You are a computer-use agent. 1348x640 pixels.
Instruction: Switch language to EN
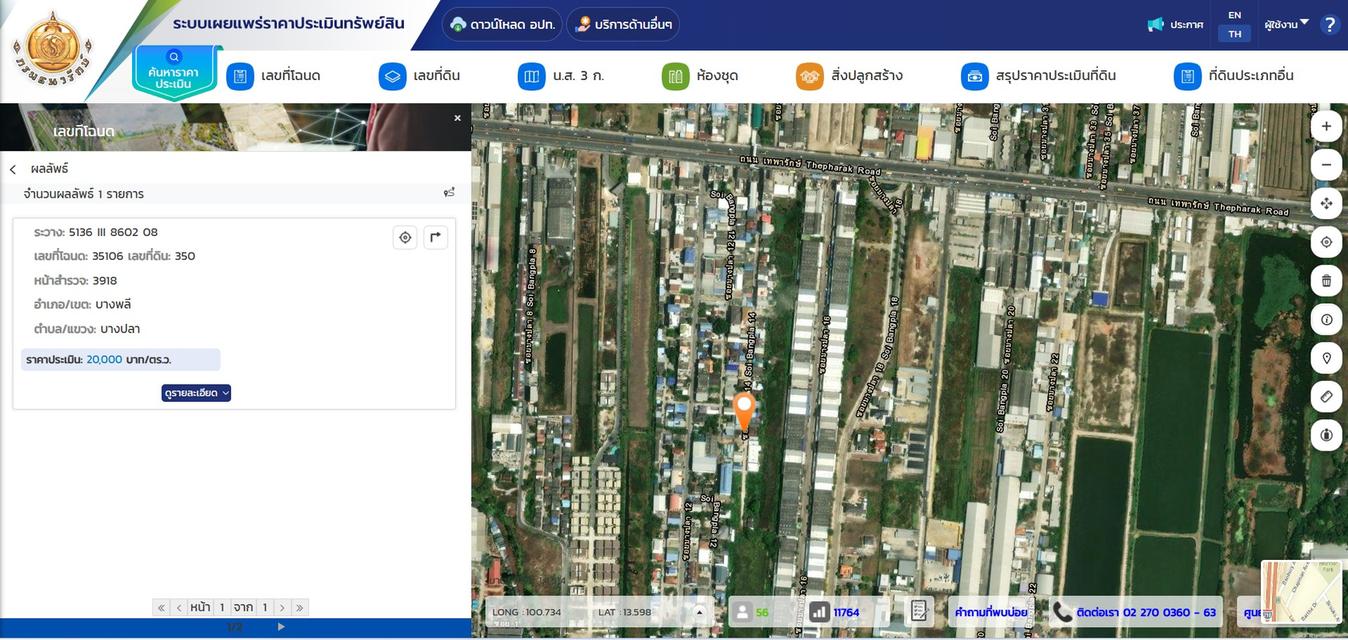(x=1234, y=15)
